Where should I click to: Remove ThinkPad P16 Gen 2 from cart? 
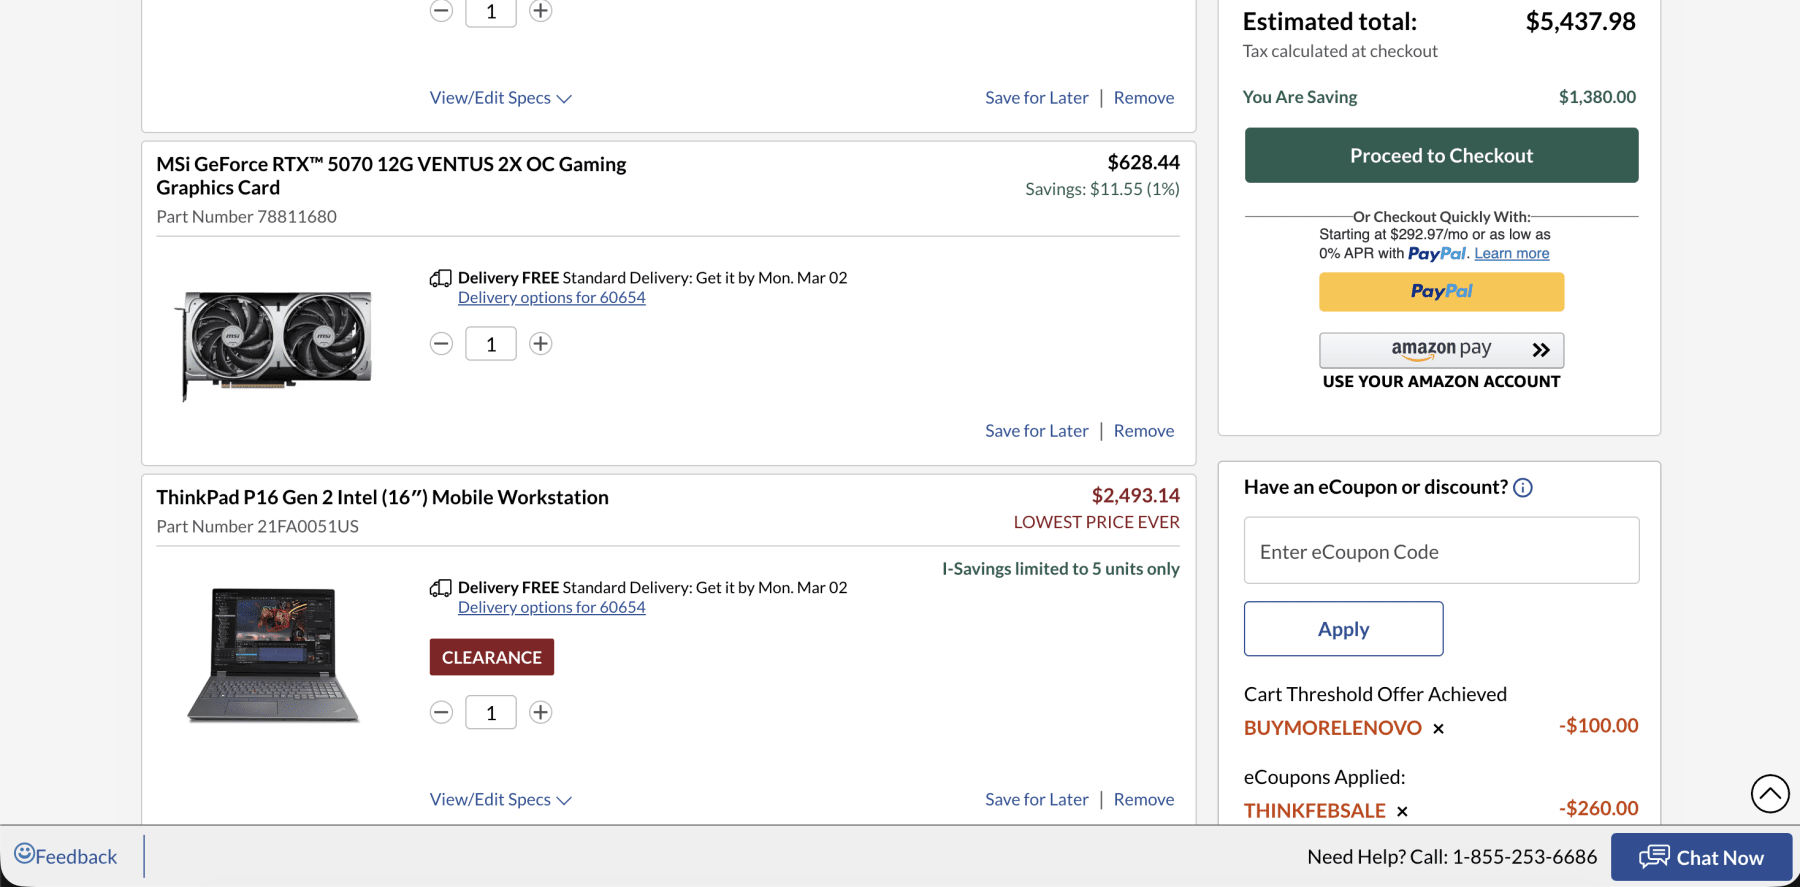pyautogui.click(x=1143, y=800)
